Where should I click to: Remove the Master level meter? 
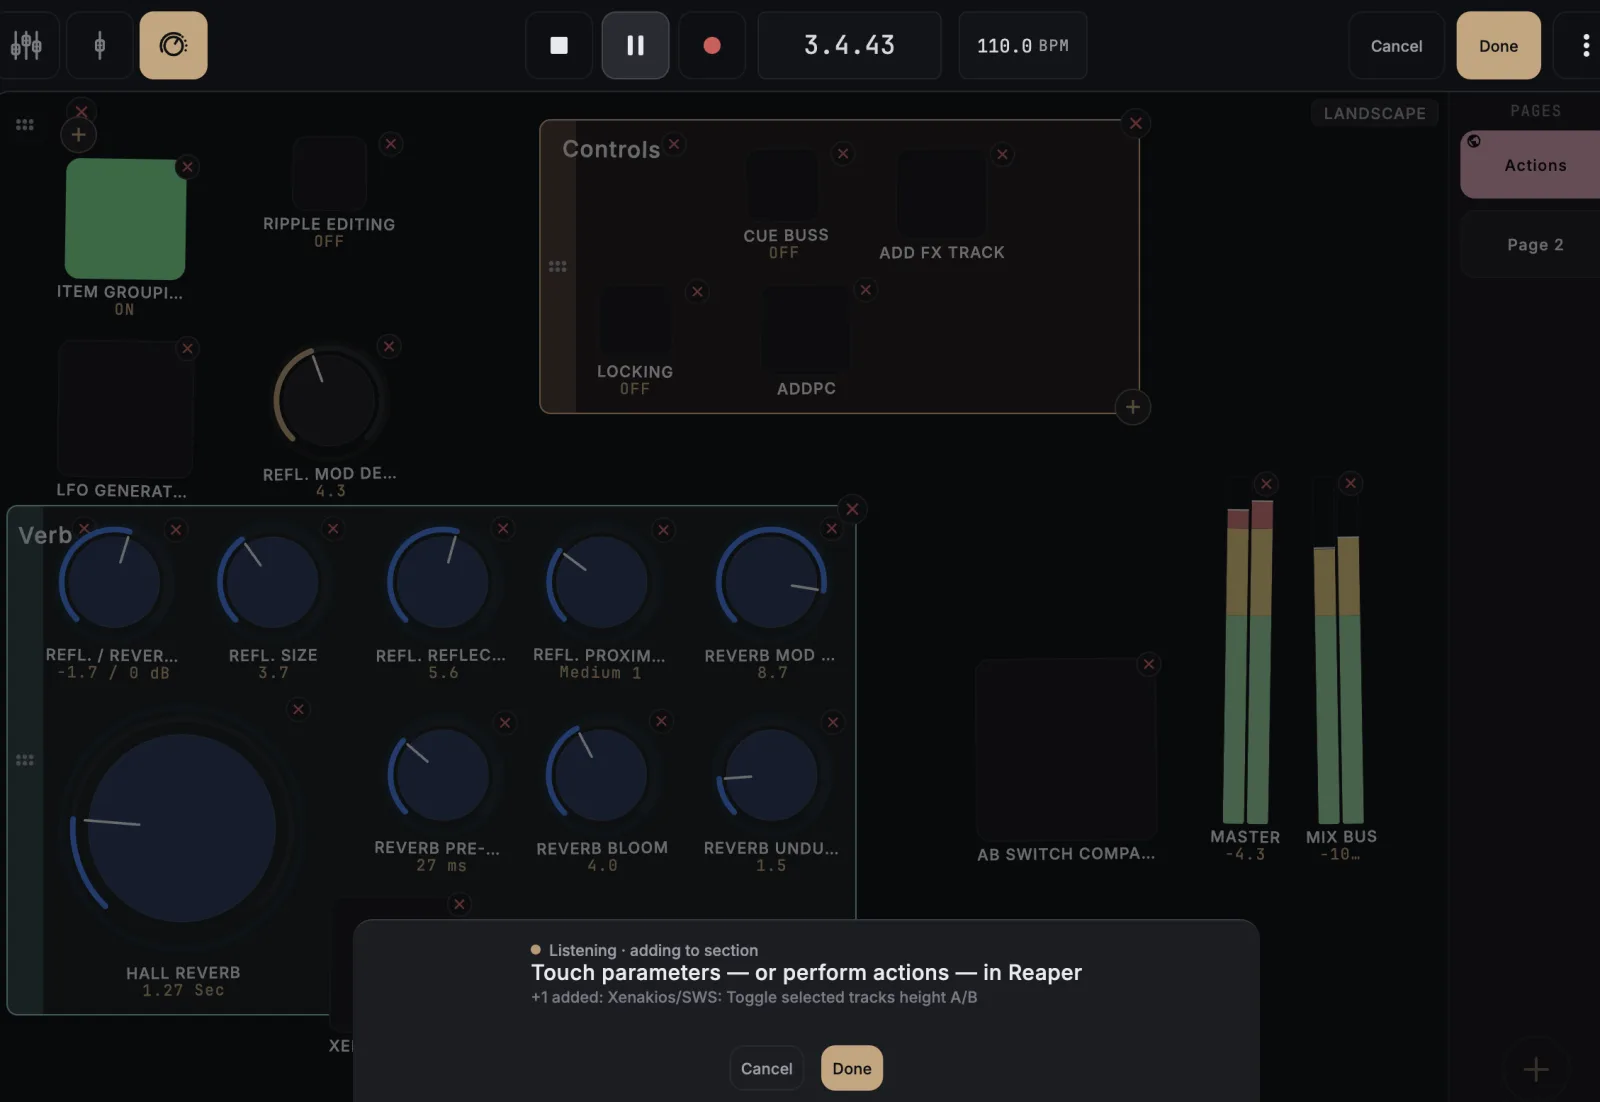tap(1266, 484)
